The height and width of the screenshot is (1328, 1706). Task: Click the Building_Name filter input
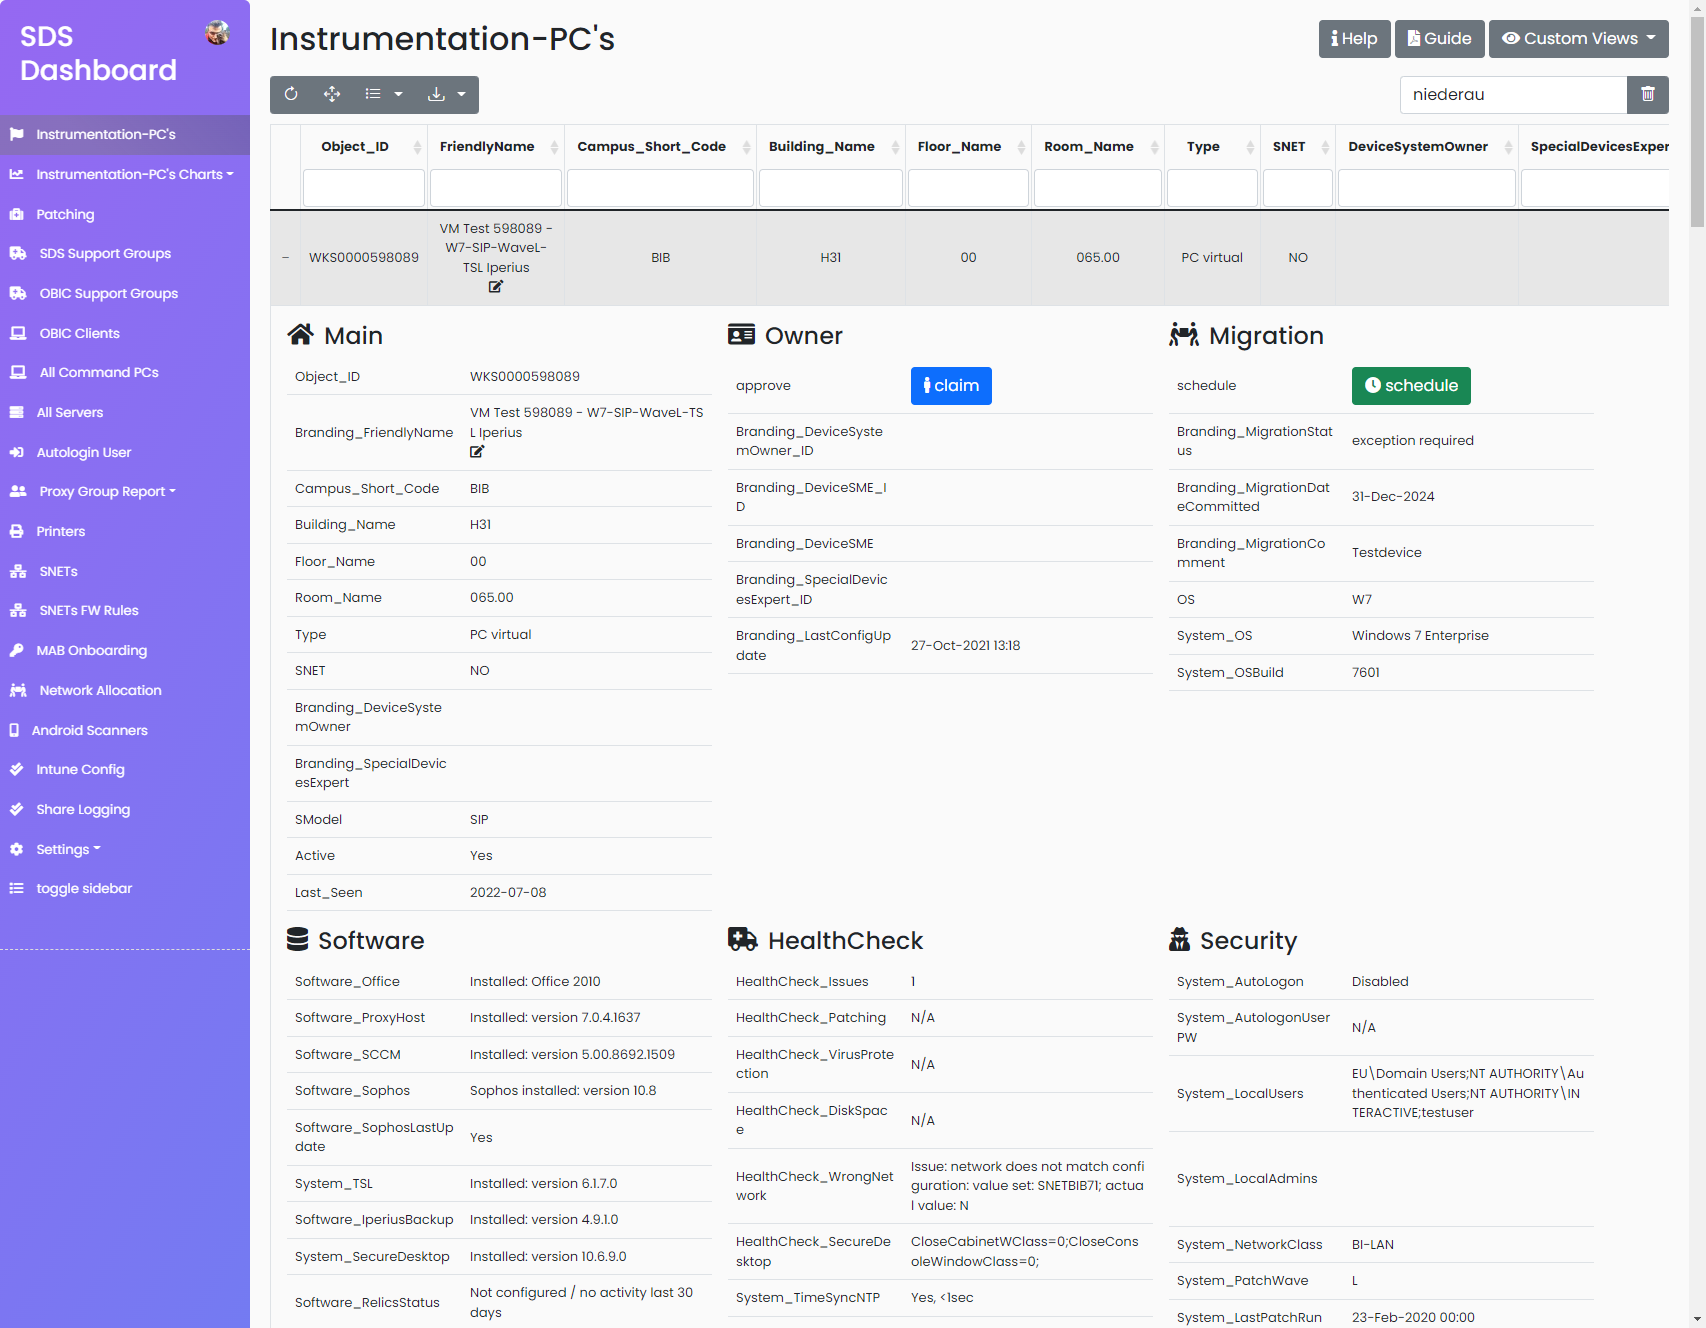tap(831, 188)
